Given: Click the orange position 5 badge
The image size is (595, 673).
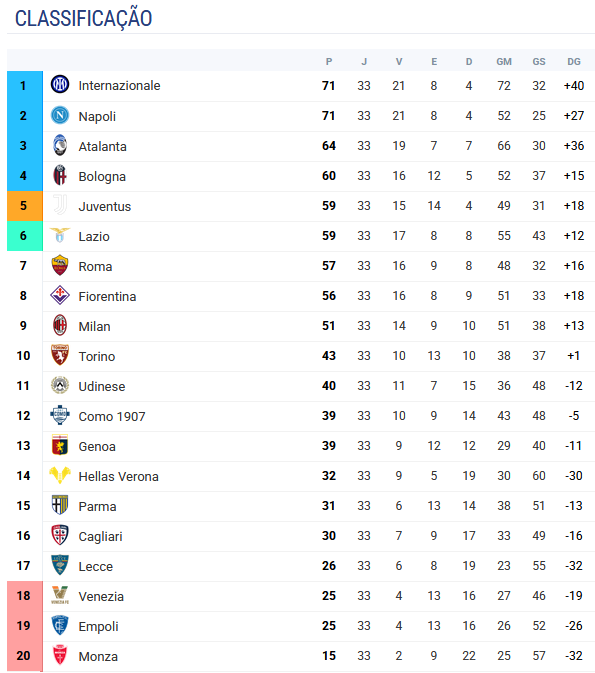Looking at the screenshot, I should [x=25, y=206].
